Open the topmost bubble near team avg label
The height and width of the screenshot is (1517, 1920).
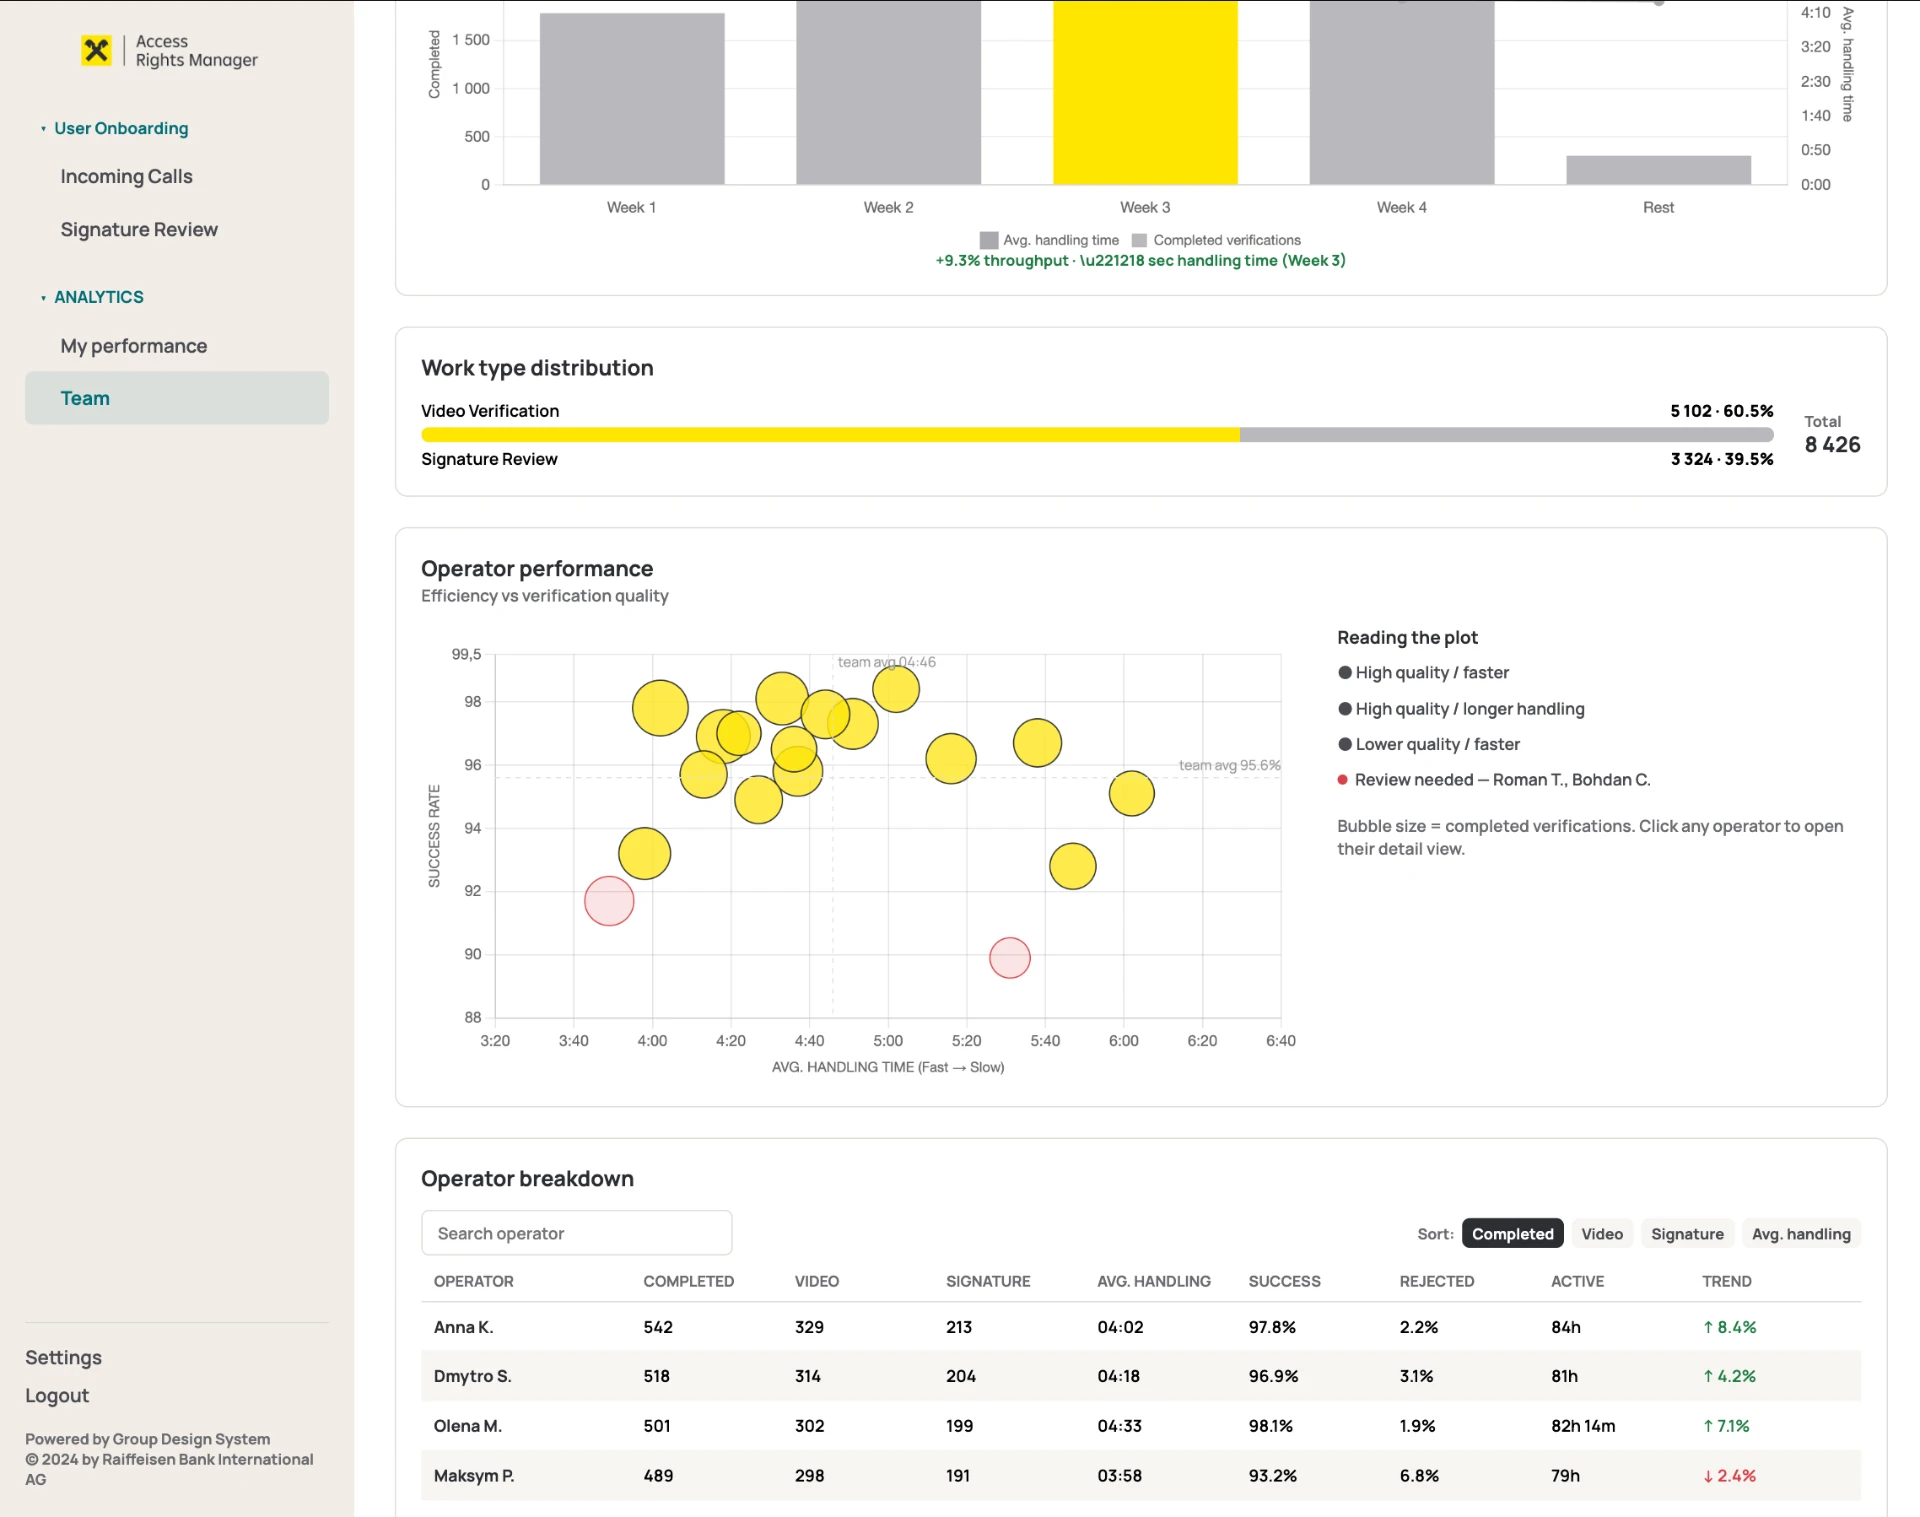896,688
